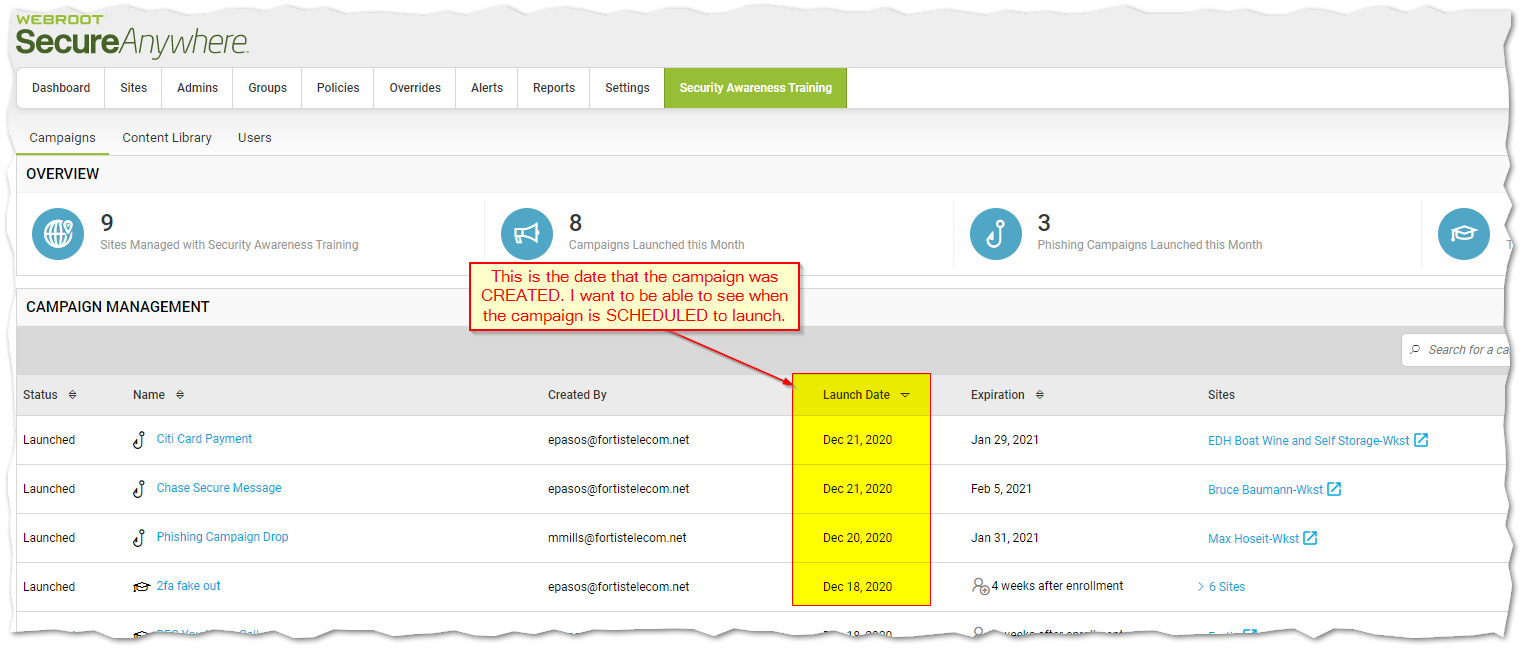1523x648 pixels.
Task: Click 9 Sites Managed with Security Awareness Training
Action: [229, 233]
